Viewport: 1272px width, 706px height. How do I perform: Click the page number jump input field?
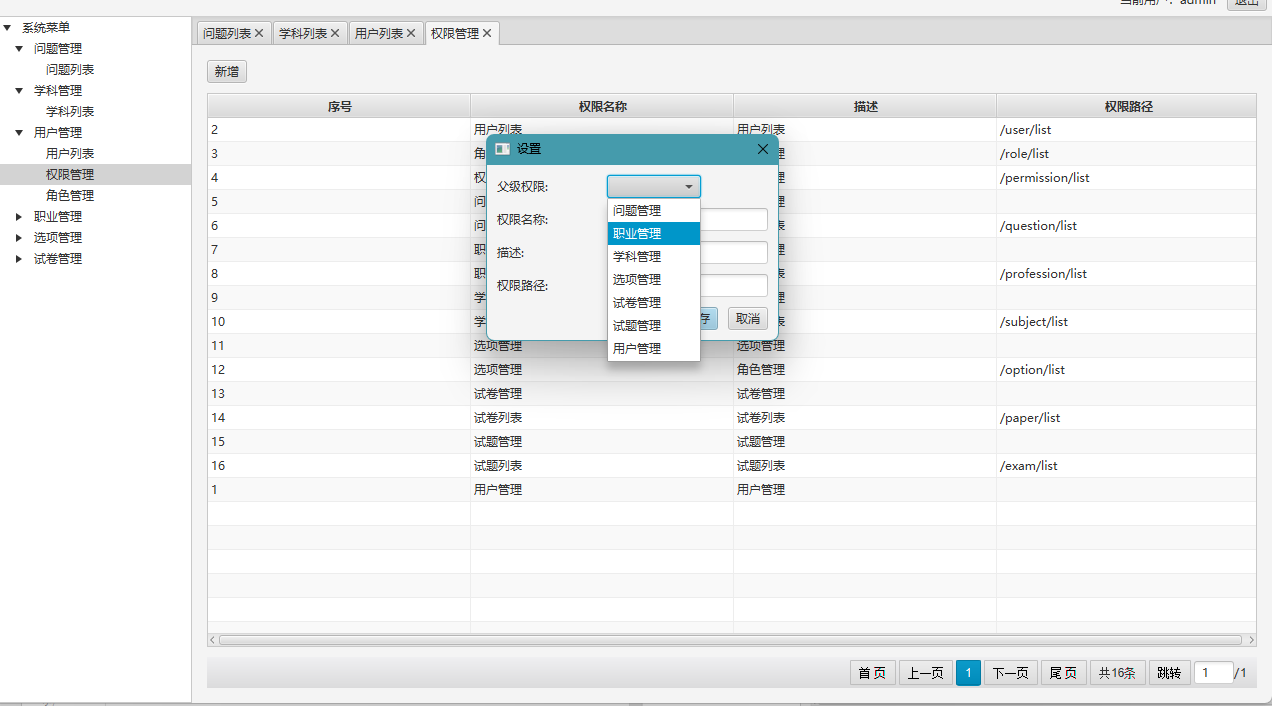coord(1213,673)
